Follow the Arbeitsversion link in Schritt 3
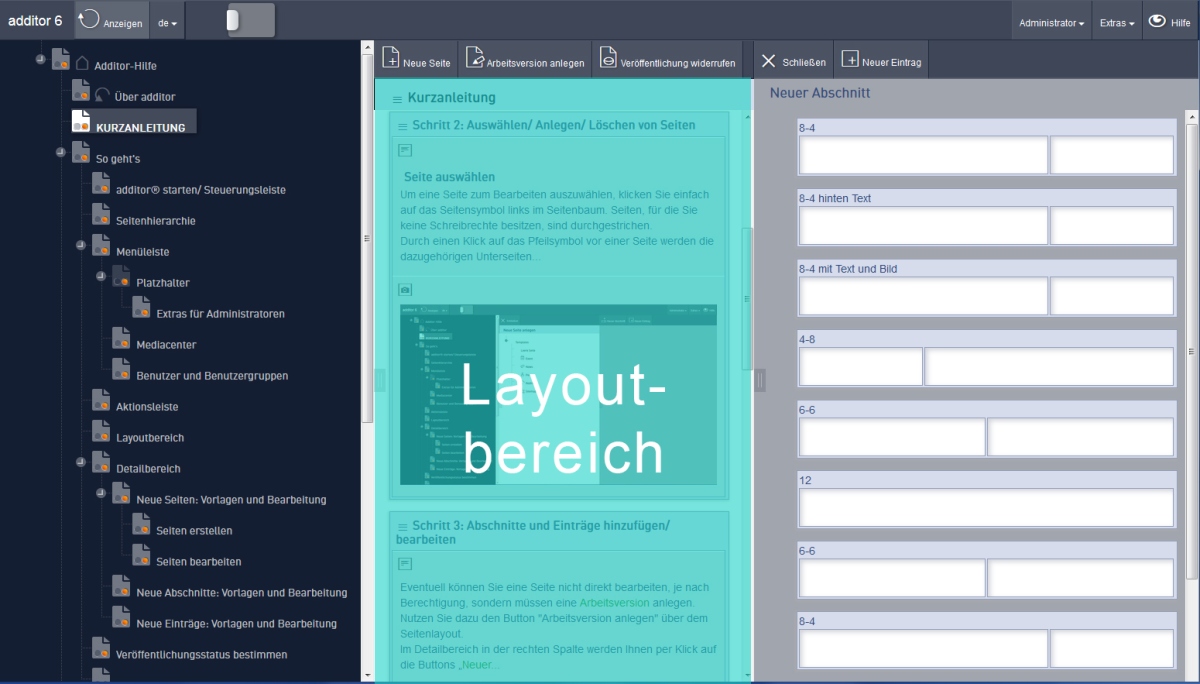 click(x=614, y=603)
